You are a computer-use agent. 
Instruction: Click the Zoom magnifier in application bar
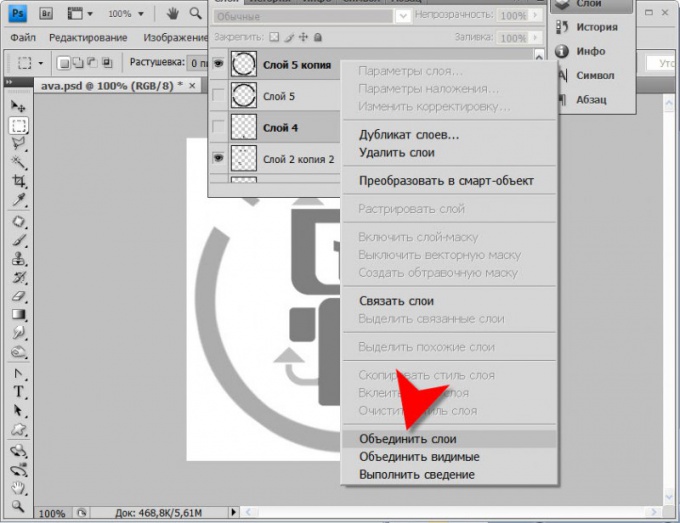[196, 13]
